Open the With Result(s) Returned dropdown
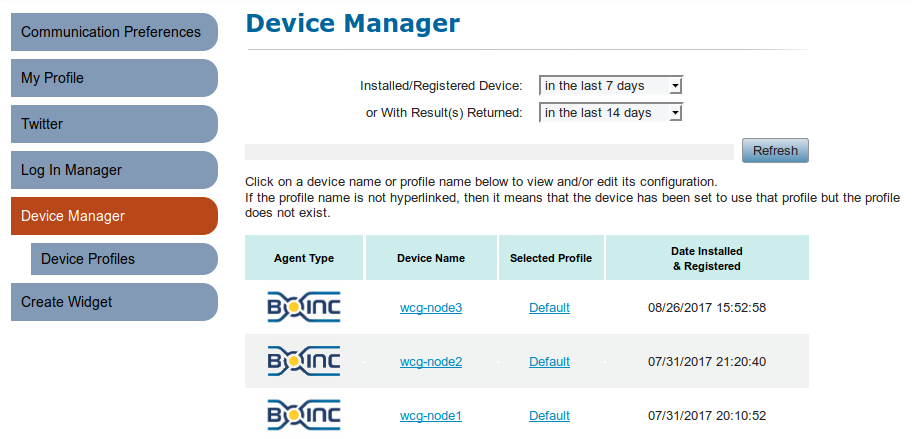Screen dimensions: 912x439 pyautogui.click(x=611, y=112)
